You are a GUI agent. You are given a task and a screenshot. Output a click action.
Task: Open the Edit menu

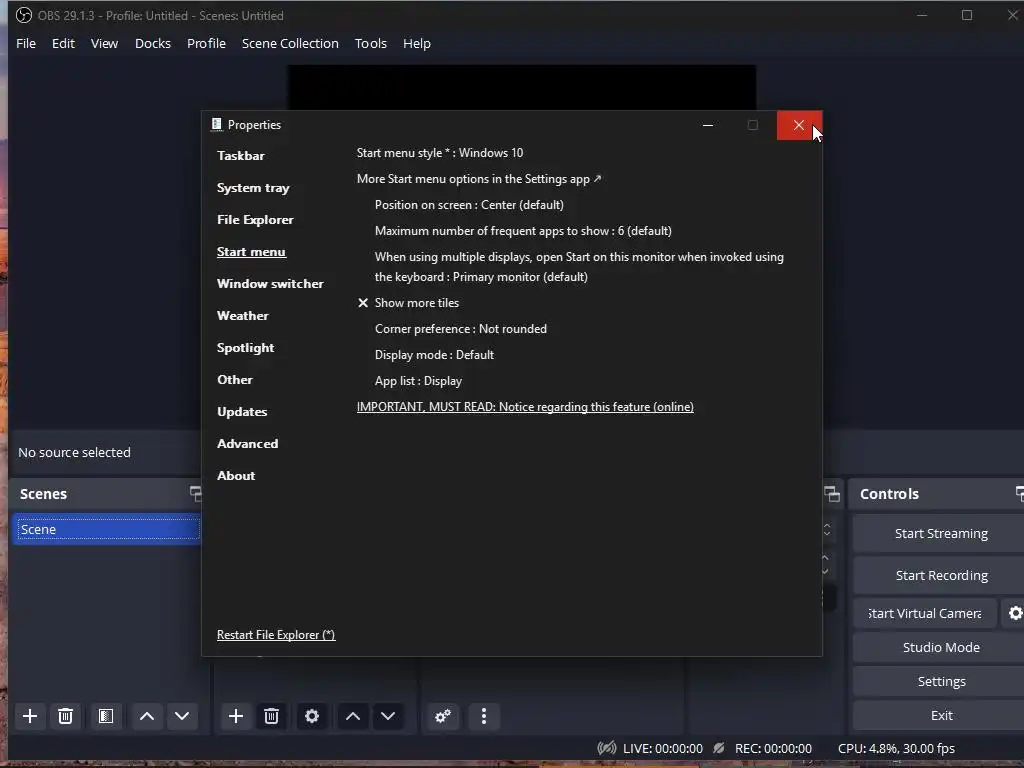point(63,43)
